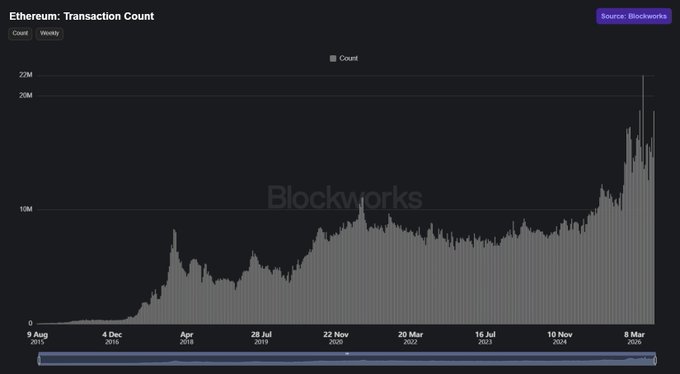Click the 4 Dec 2016 axis label
The image size is (680, 374).
112,338
